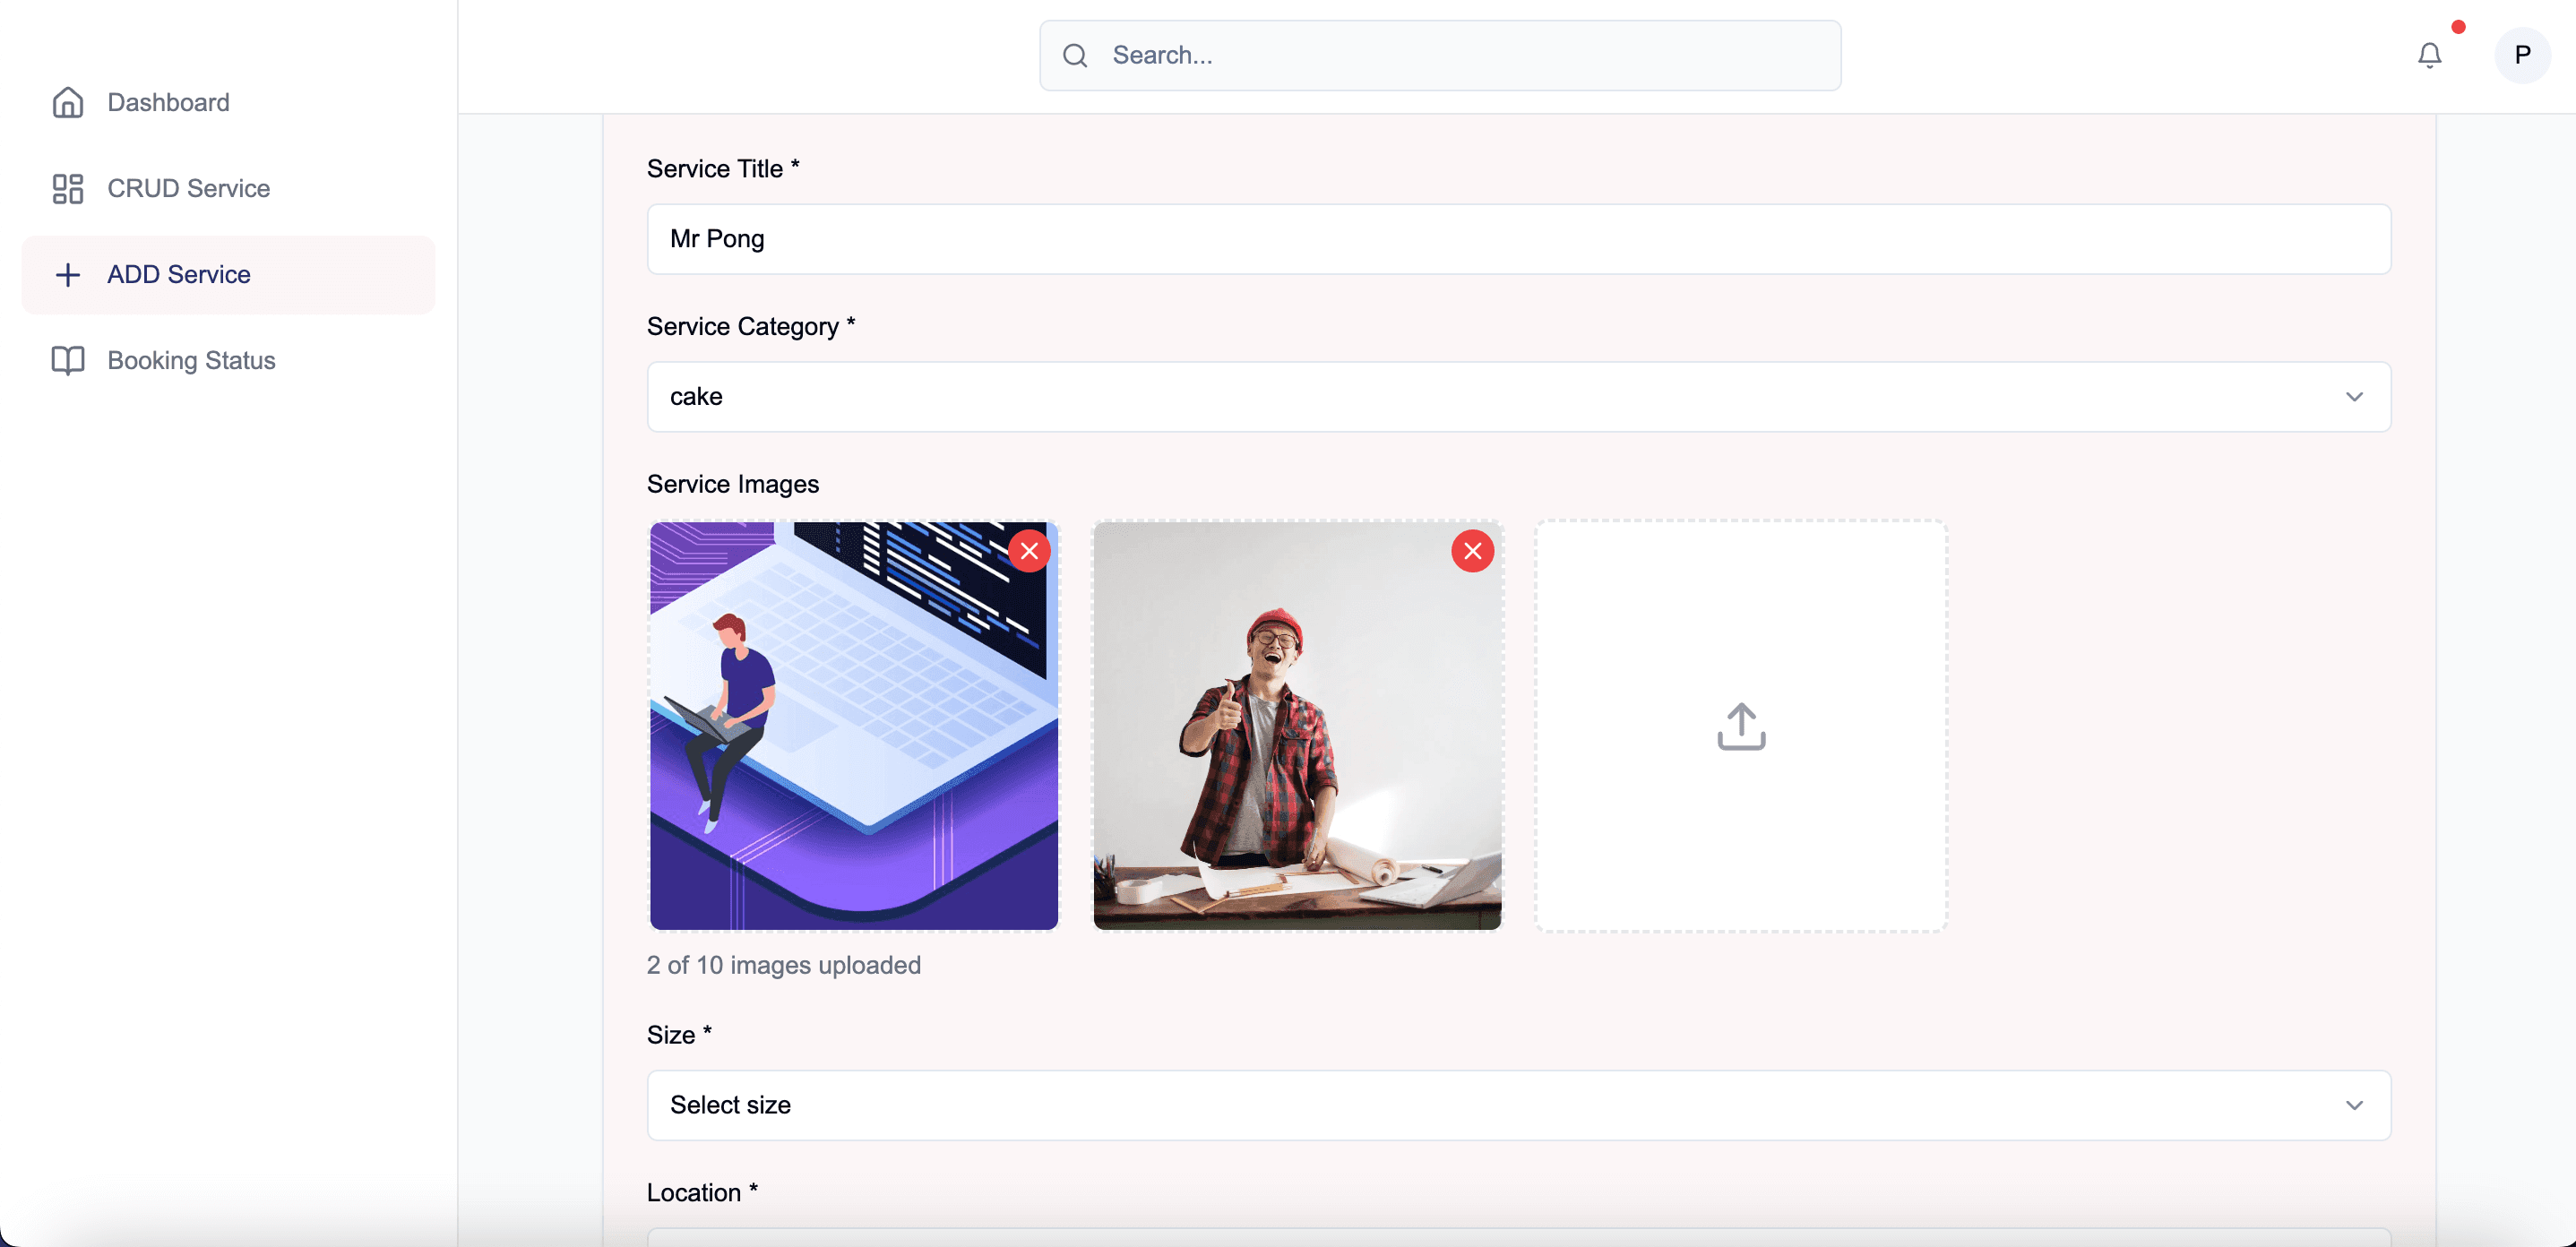This screenshot has width=2576, height=1247.
Task: Click the search magnifier icon
Action: click(1075, 55)
